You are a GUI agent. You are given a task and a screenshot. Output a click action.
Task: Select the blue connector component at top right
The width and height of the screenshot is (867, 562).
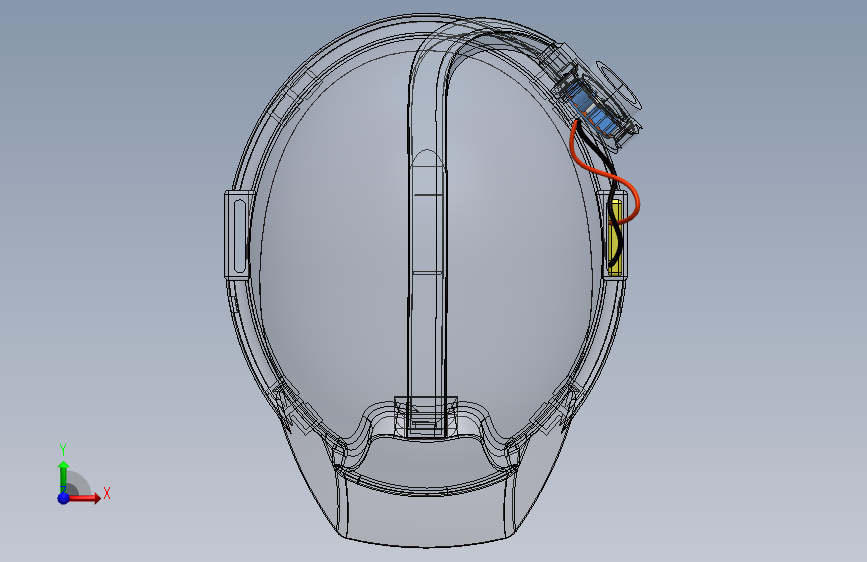594,112
